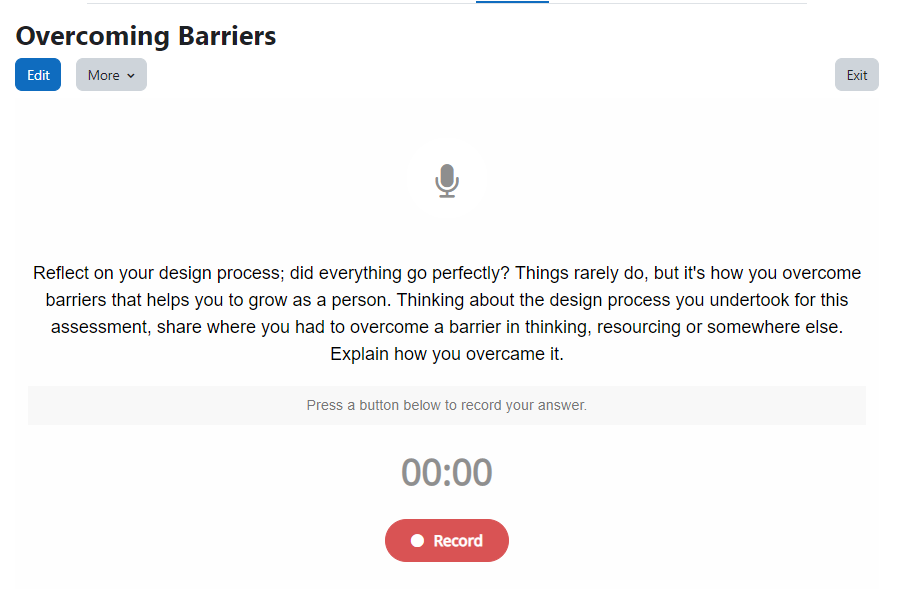Start recording with the red Record button

(x=447, y=540)
